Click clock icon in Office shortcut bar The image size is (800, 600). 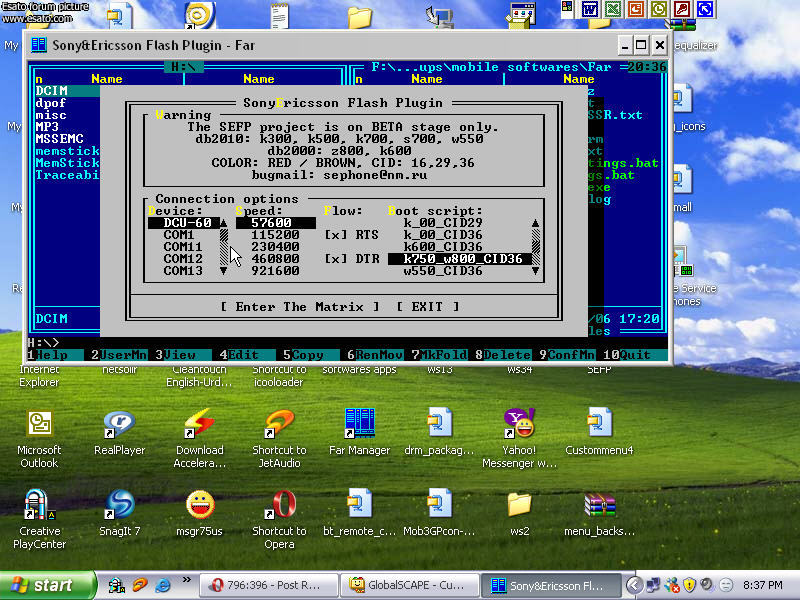click(x=659, y=9)
